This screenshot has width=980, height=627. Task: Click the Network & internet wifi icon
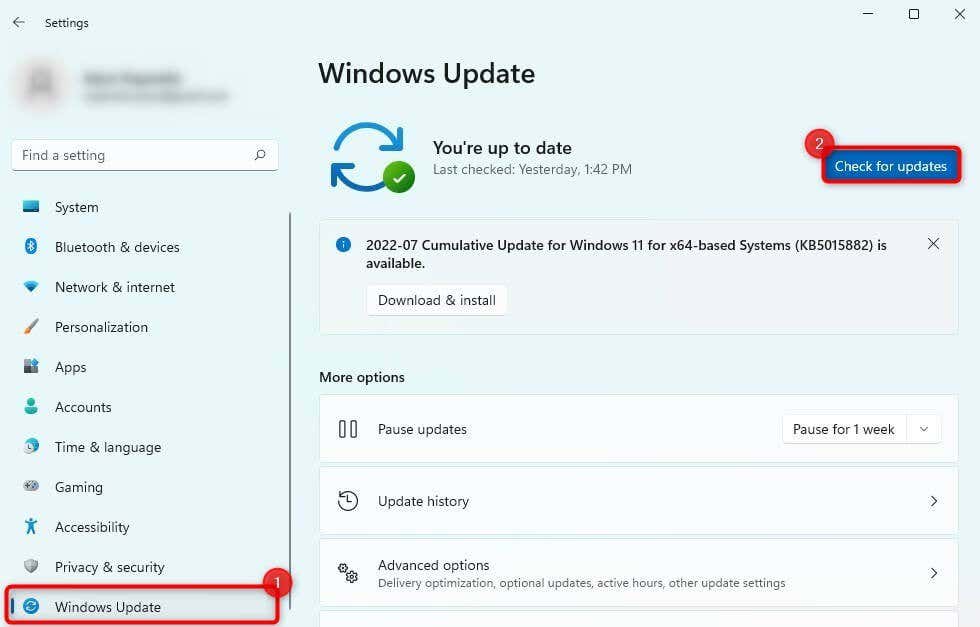point(31,286)
